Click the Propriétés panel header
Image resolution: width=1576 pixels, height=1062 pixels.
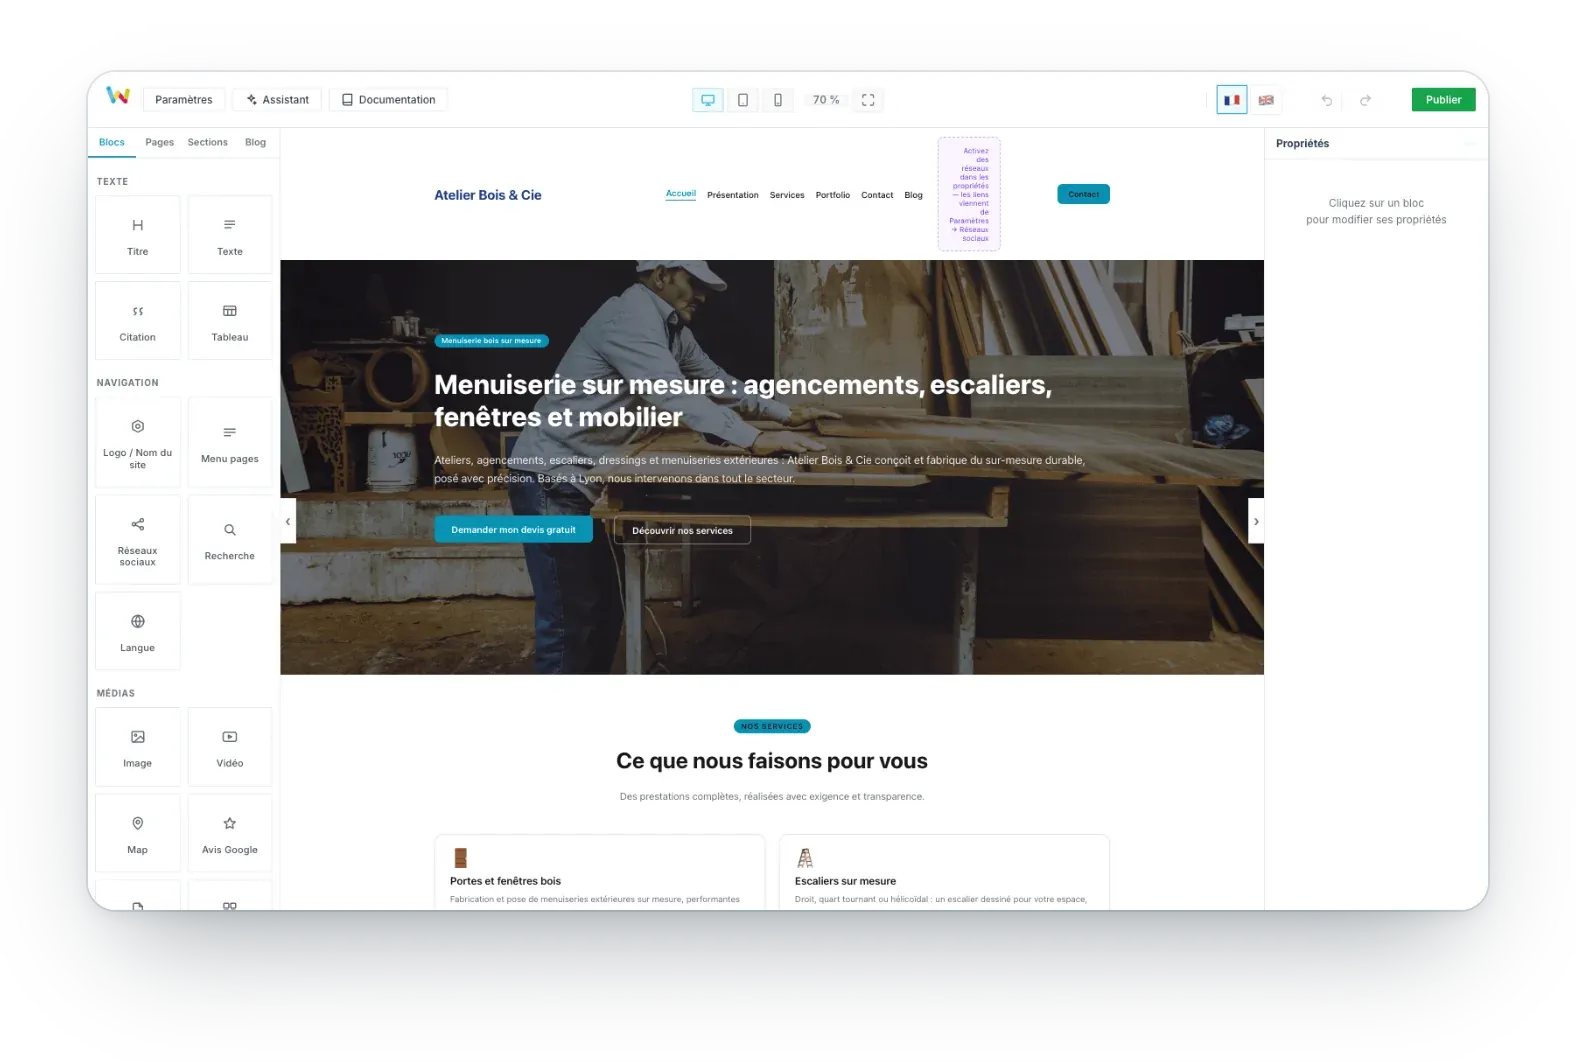tap(1302, 144)
